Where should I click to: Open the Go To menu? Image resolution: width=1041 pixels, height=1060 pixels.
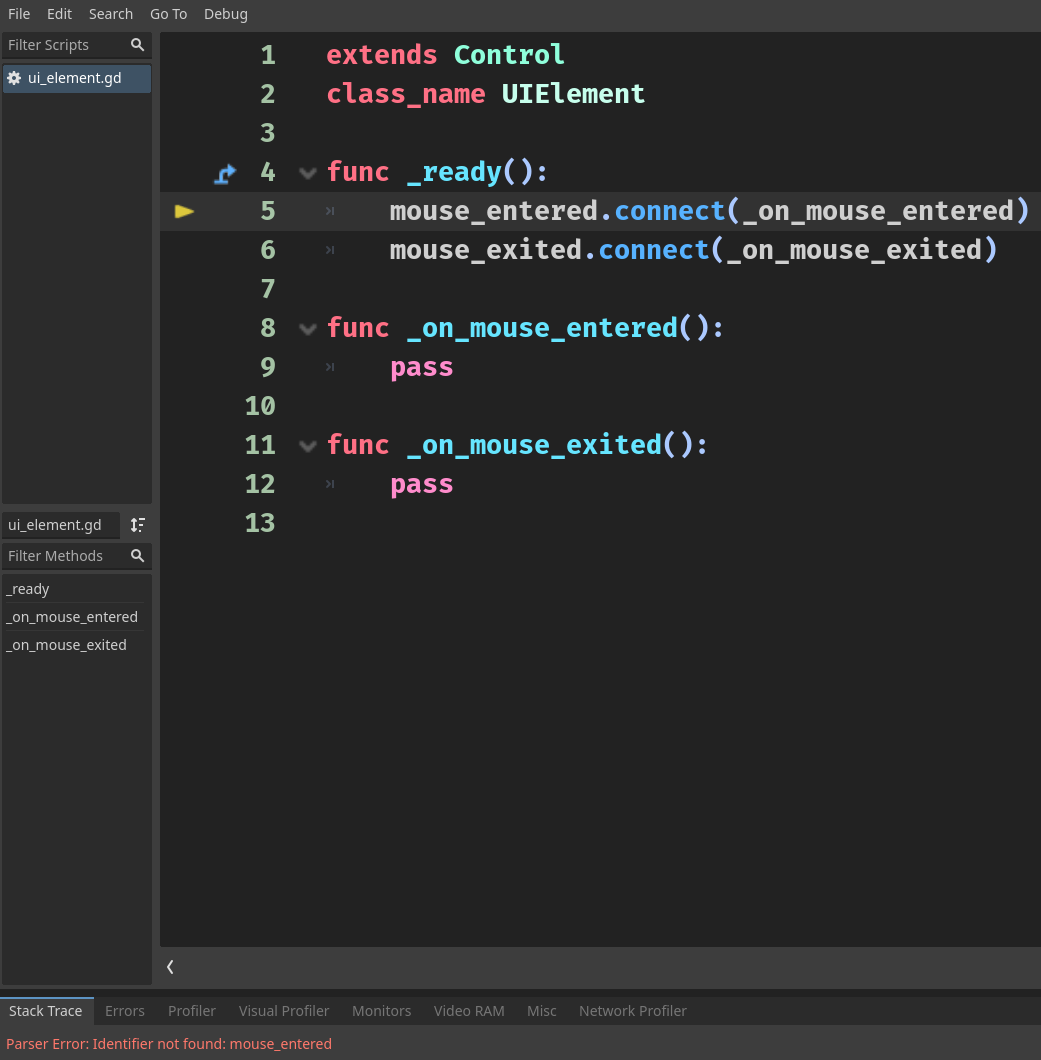pos(168,14)
